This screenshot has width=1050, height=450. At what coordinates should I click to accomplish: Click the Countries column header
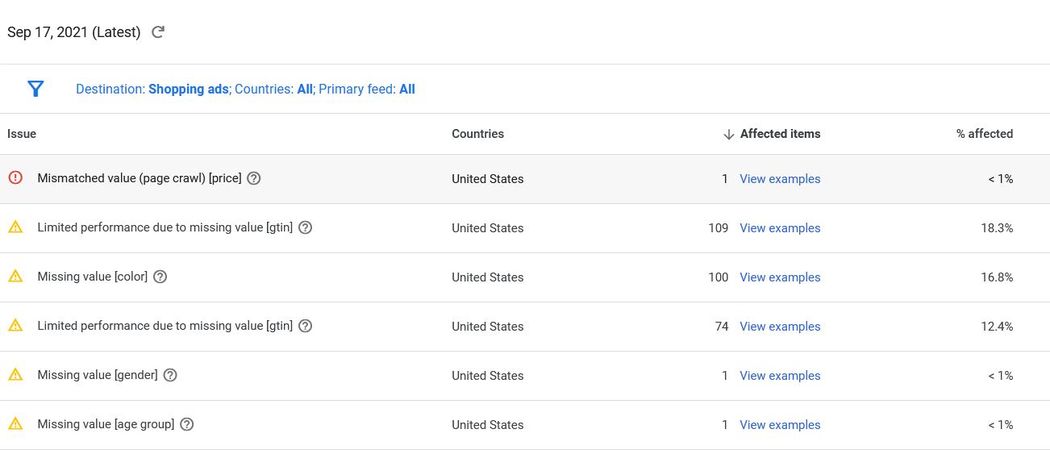click(478, 134)
